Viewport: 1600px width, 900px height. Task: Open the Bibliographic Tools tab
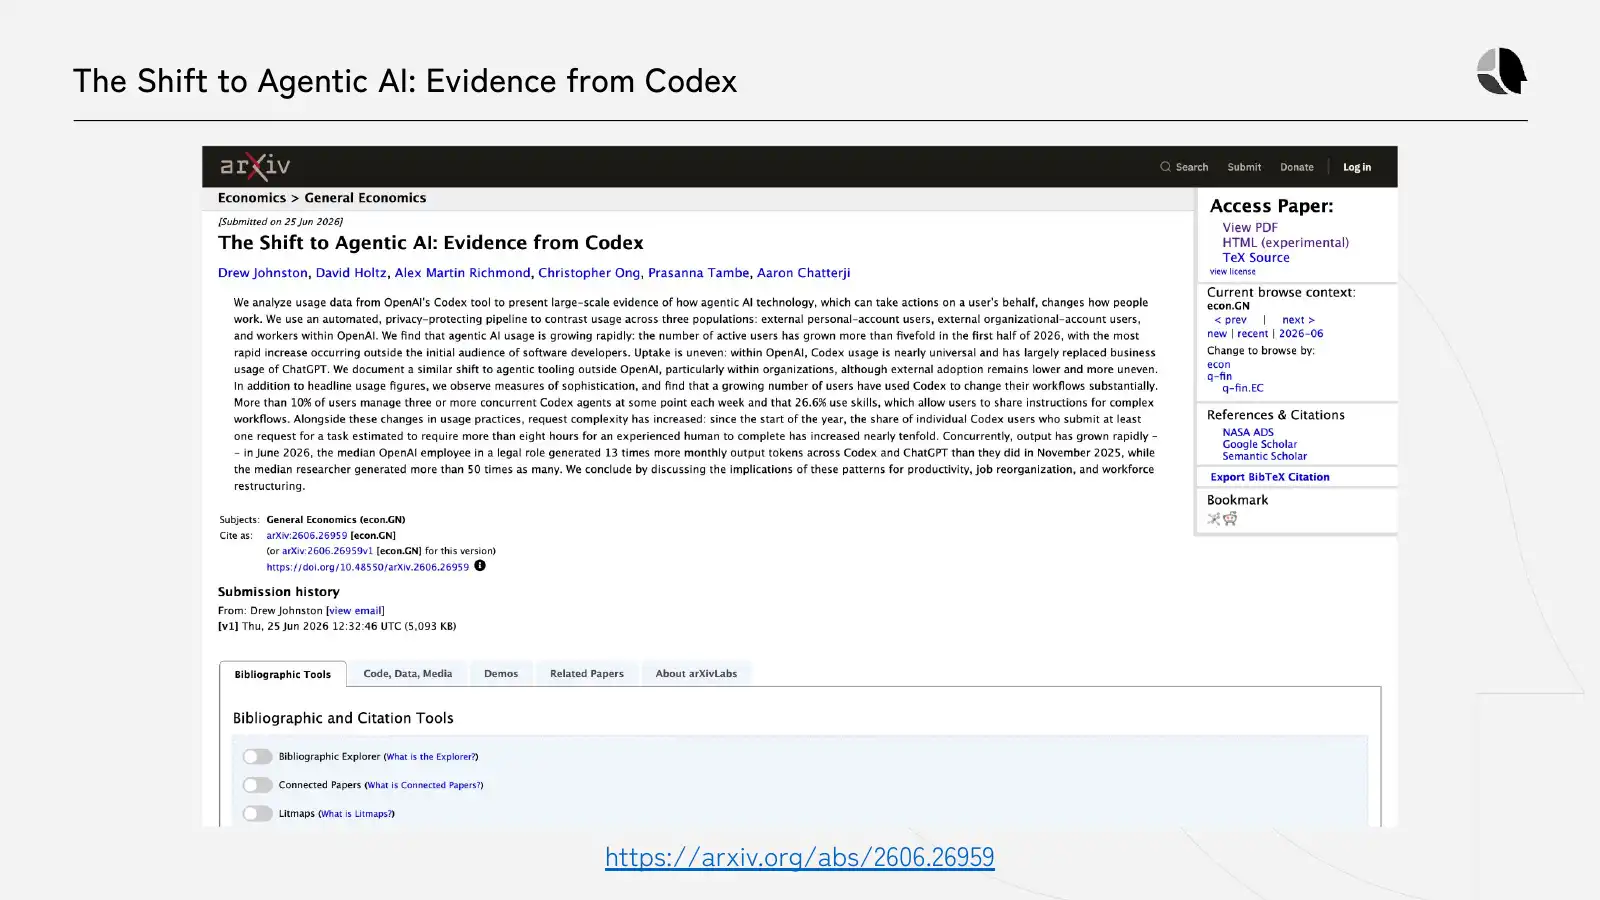pos(283,674)
